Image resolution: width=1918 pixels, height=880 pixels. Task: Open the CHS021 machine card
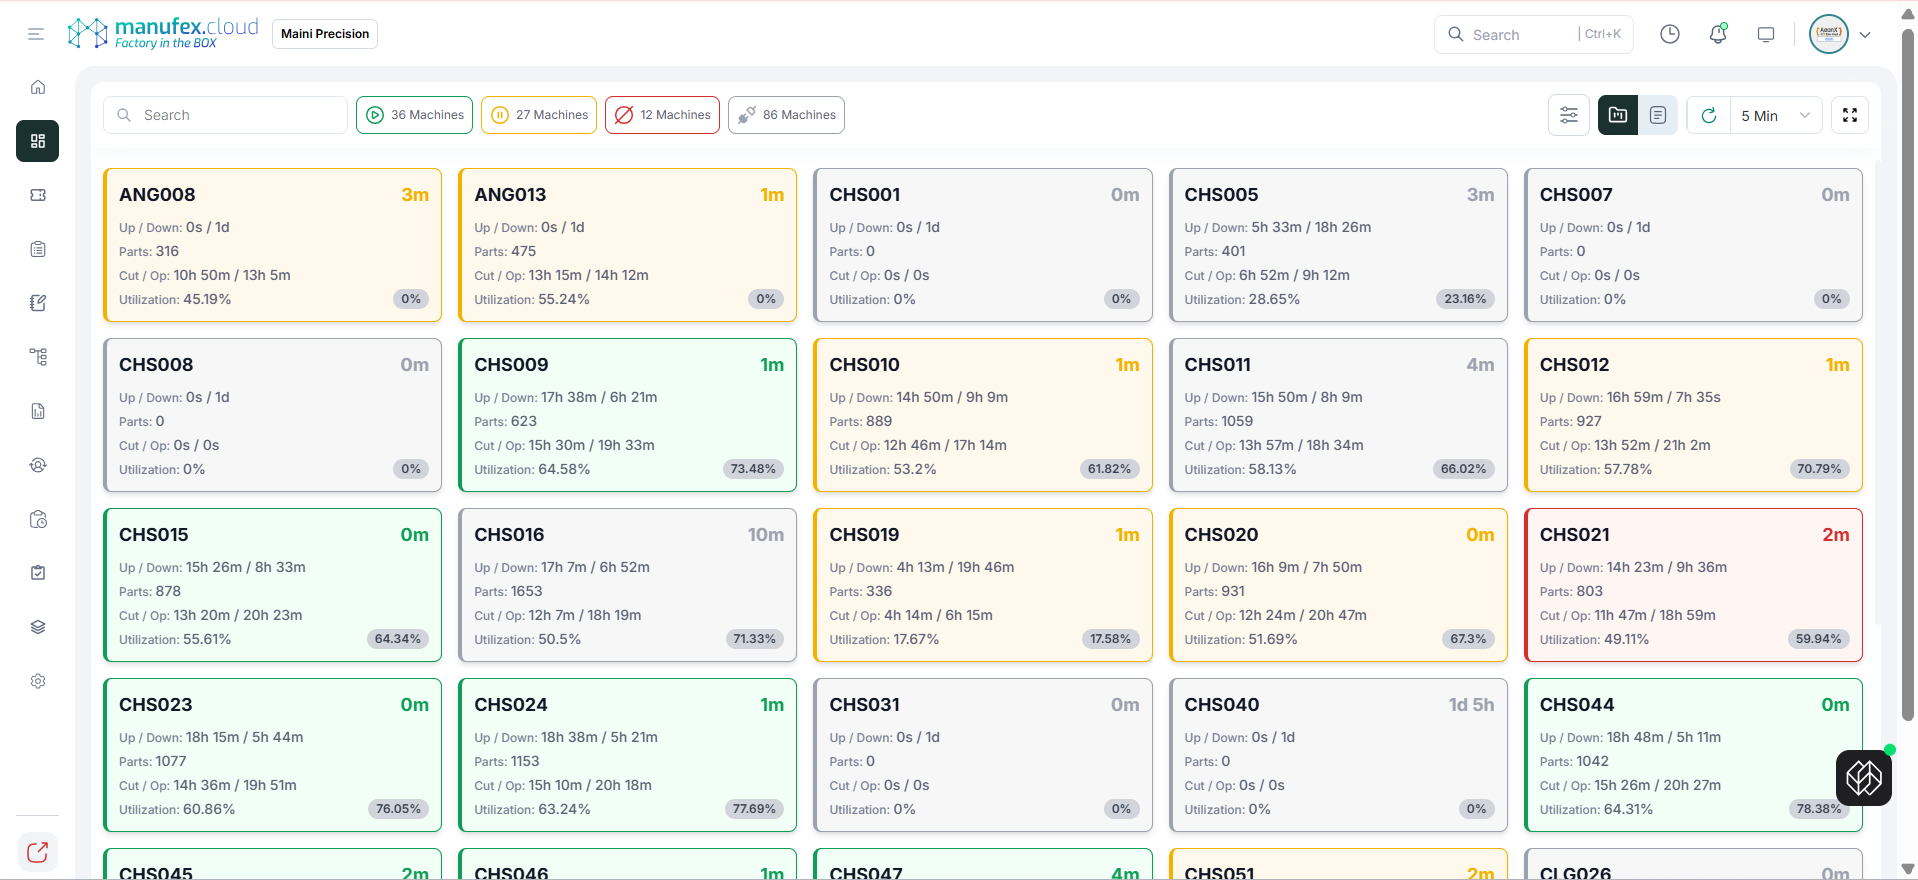[1692, 585]
